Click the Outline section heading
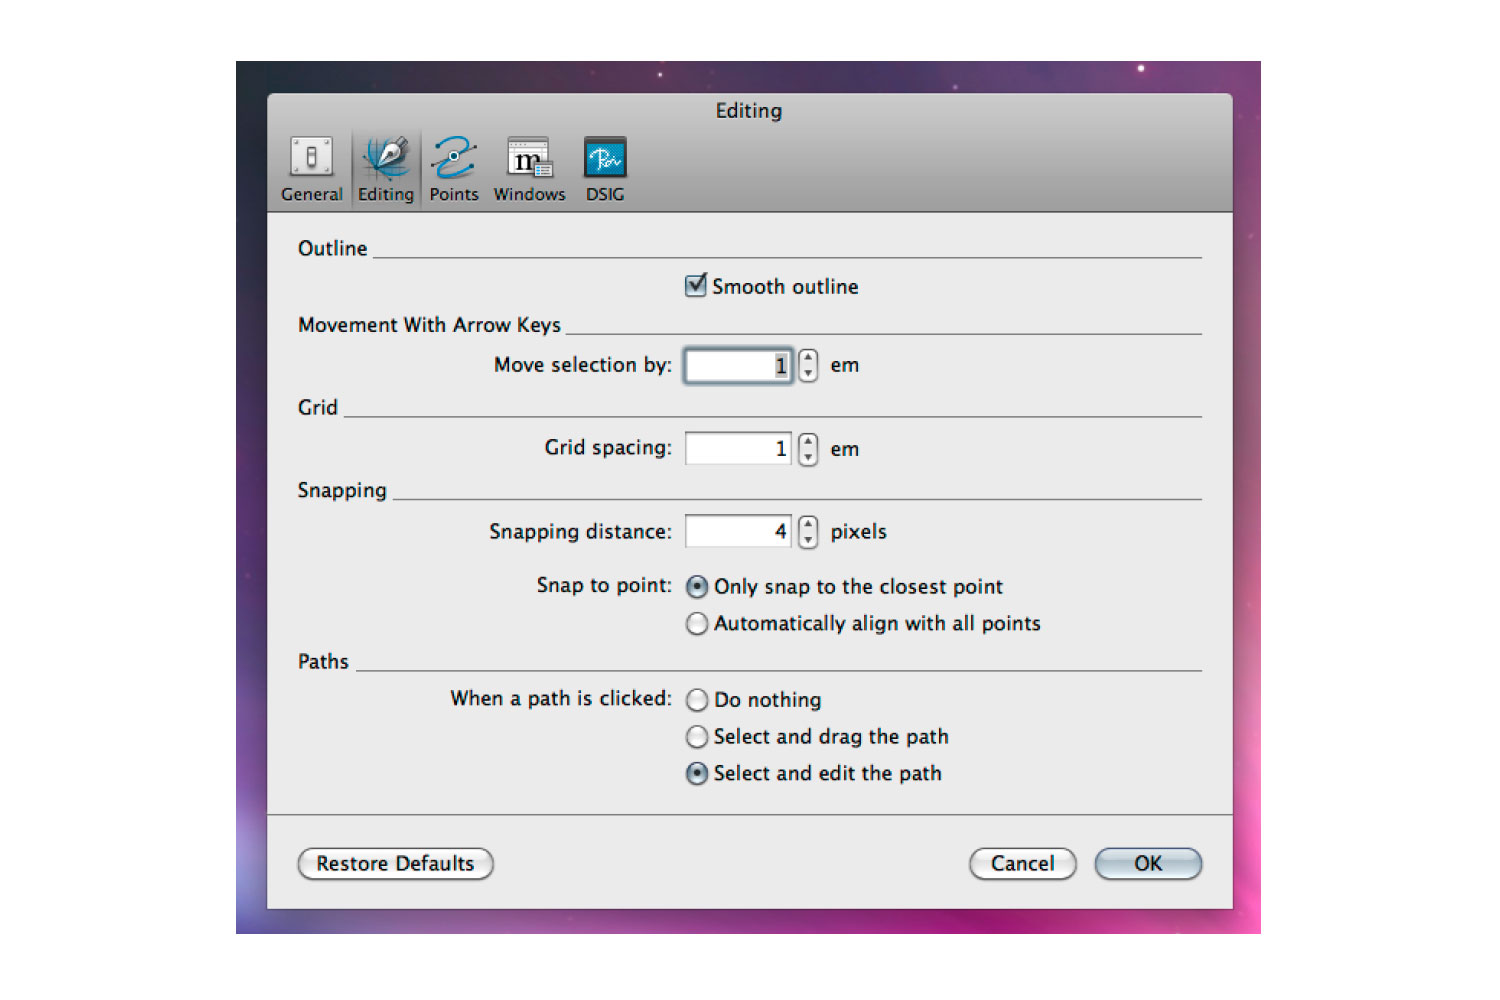1500x1000 pixels. 332,248
